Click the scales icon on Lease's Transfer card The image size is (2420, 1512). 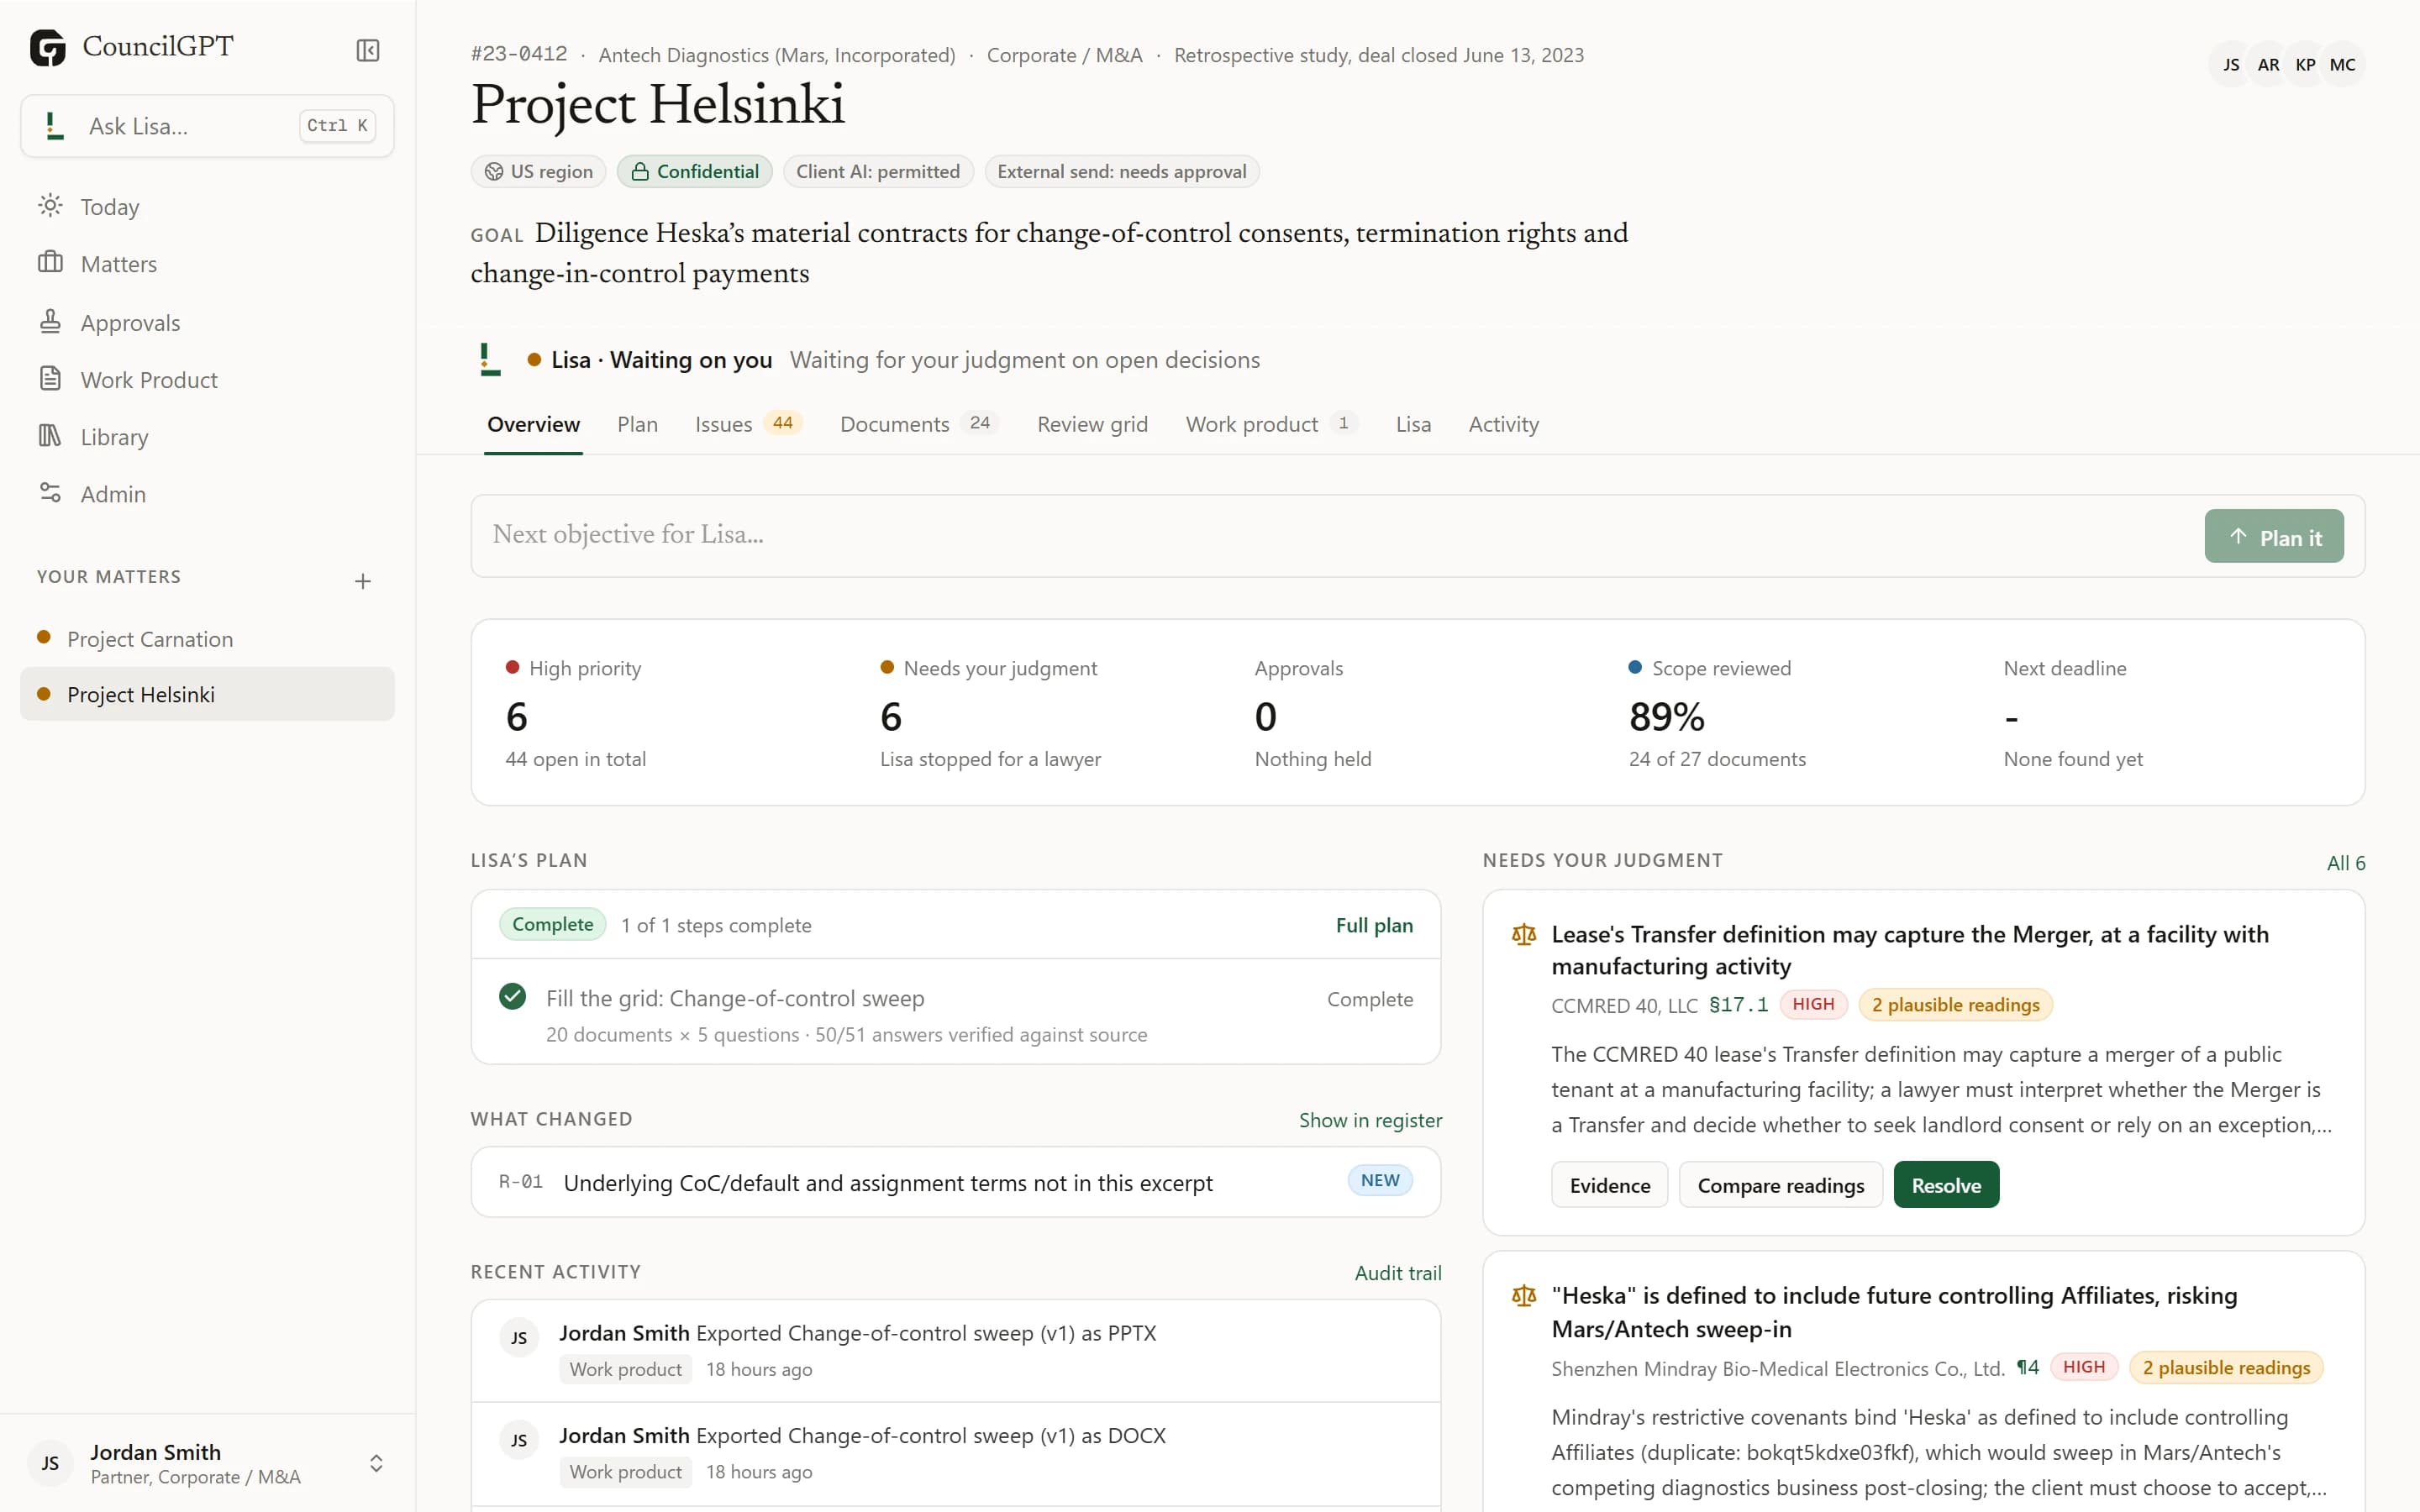[1524, 935]
